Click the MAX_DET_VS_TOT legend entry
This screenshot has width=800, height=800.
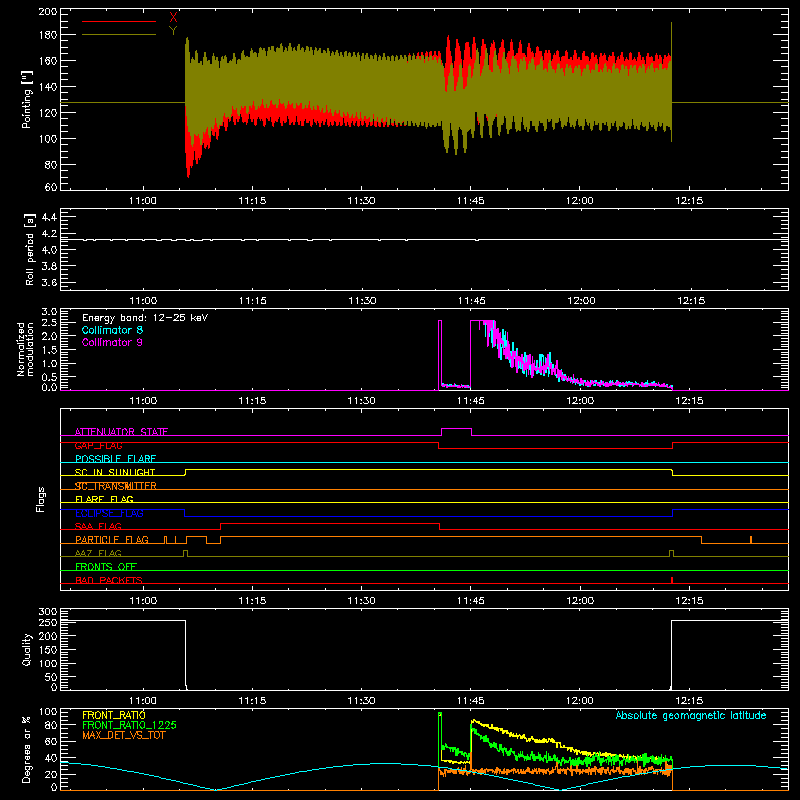click(x=124, y=735)
